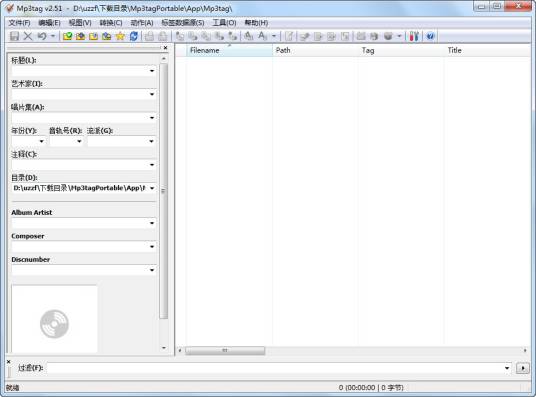Click the Favorites star icon

[120, 36]
